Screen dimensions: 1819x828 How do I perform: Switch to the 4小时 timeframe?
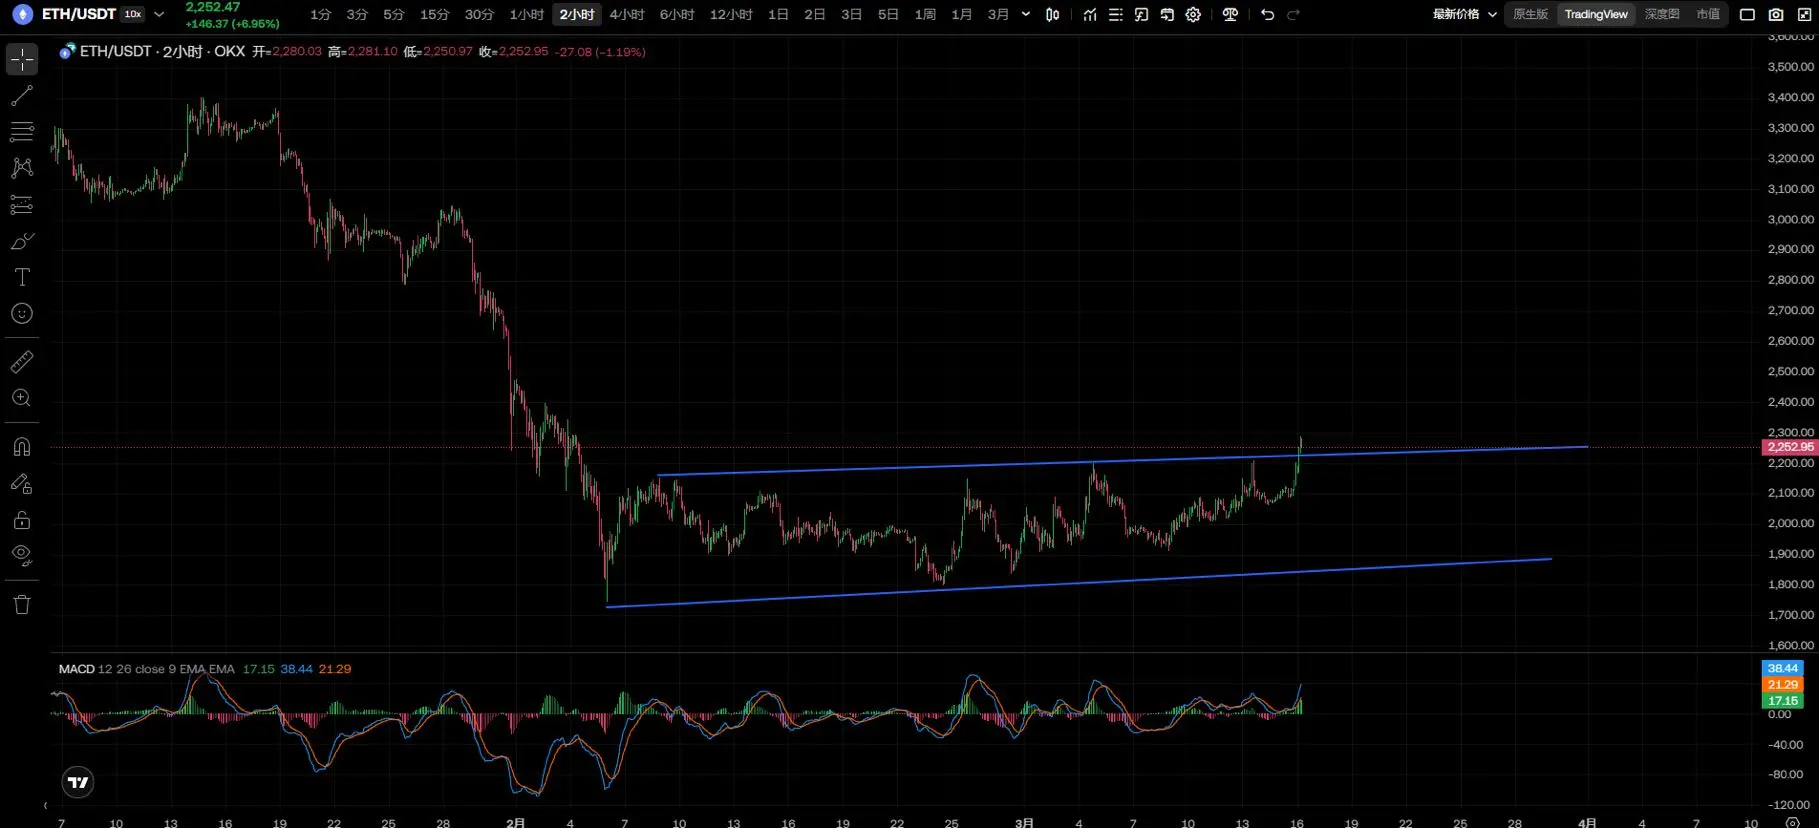pyautogui.click(x=627, y=15)
